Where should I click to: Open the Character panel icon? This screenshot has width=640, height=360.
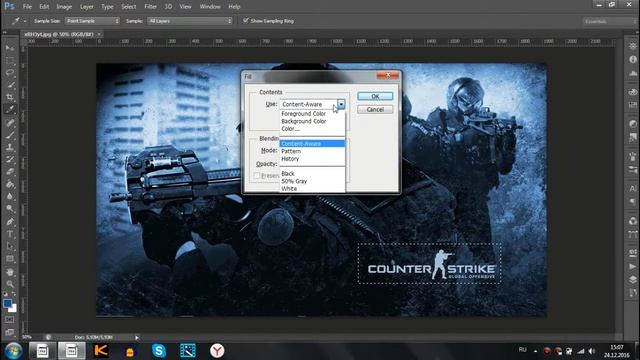[633, 189]
